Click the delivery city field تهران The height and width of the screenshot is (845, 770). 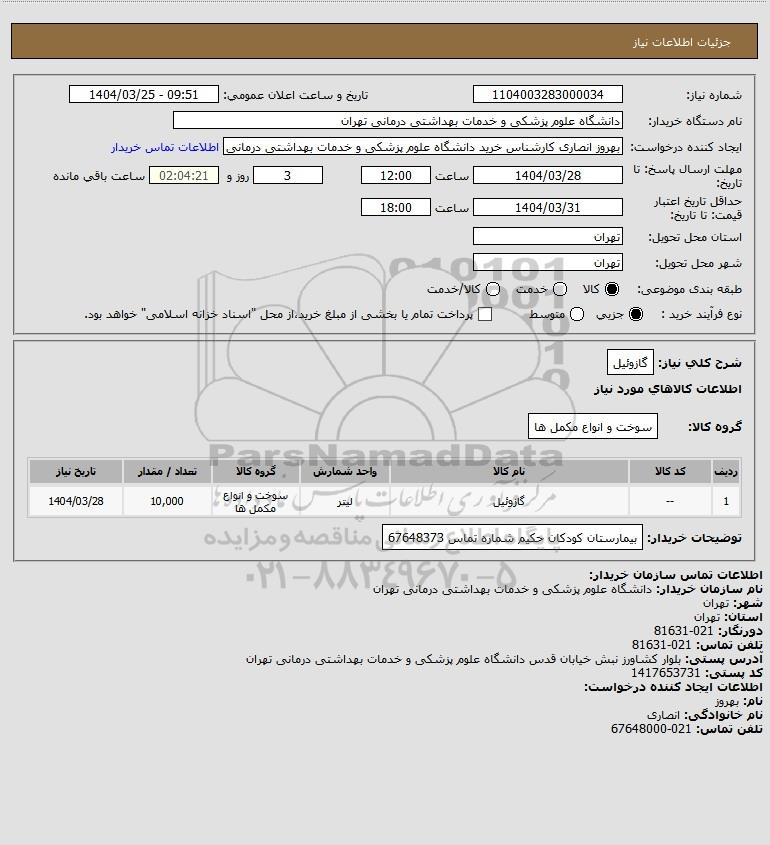click(x=547, y=262)
